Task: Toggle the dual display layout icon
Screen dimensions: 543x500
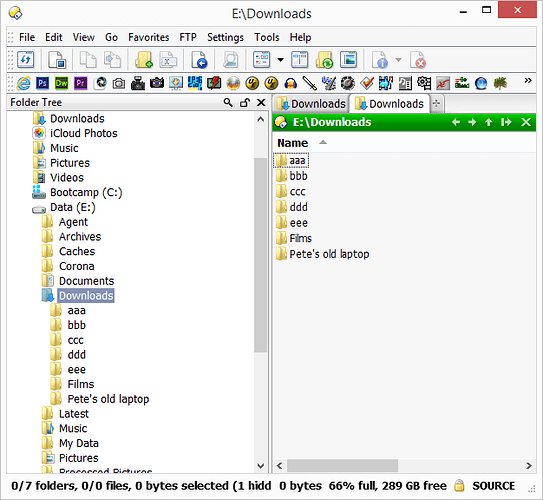Action: point(300,60)
